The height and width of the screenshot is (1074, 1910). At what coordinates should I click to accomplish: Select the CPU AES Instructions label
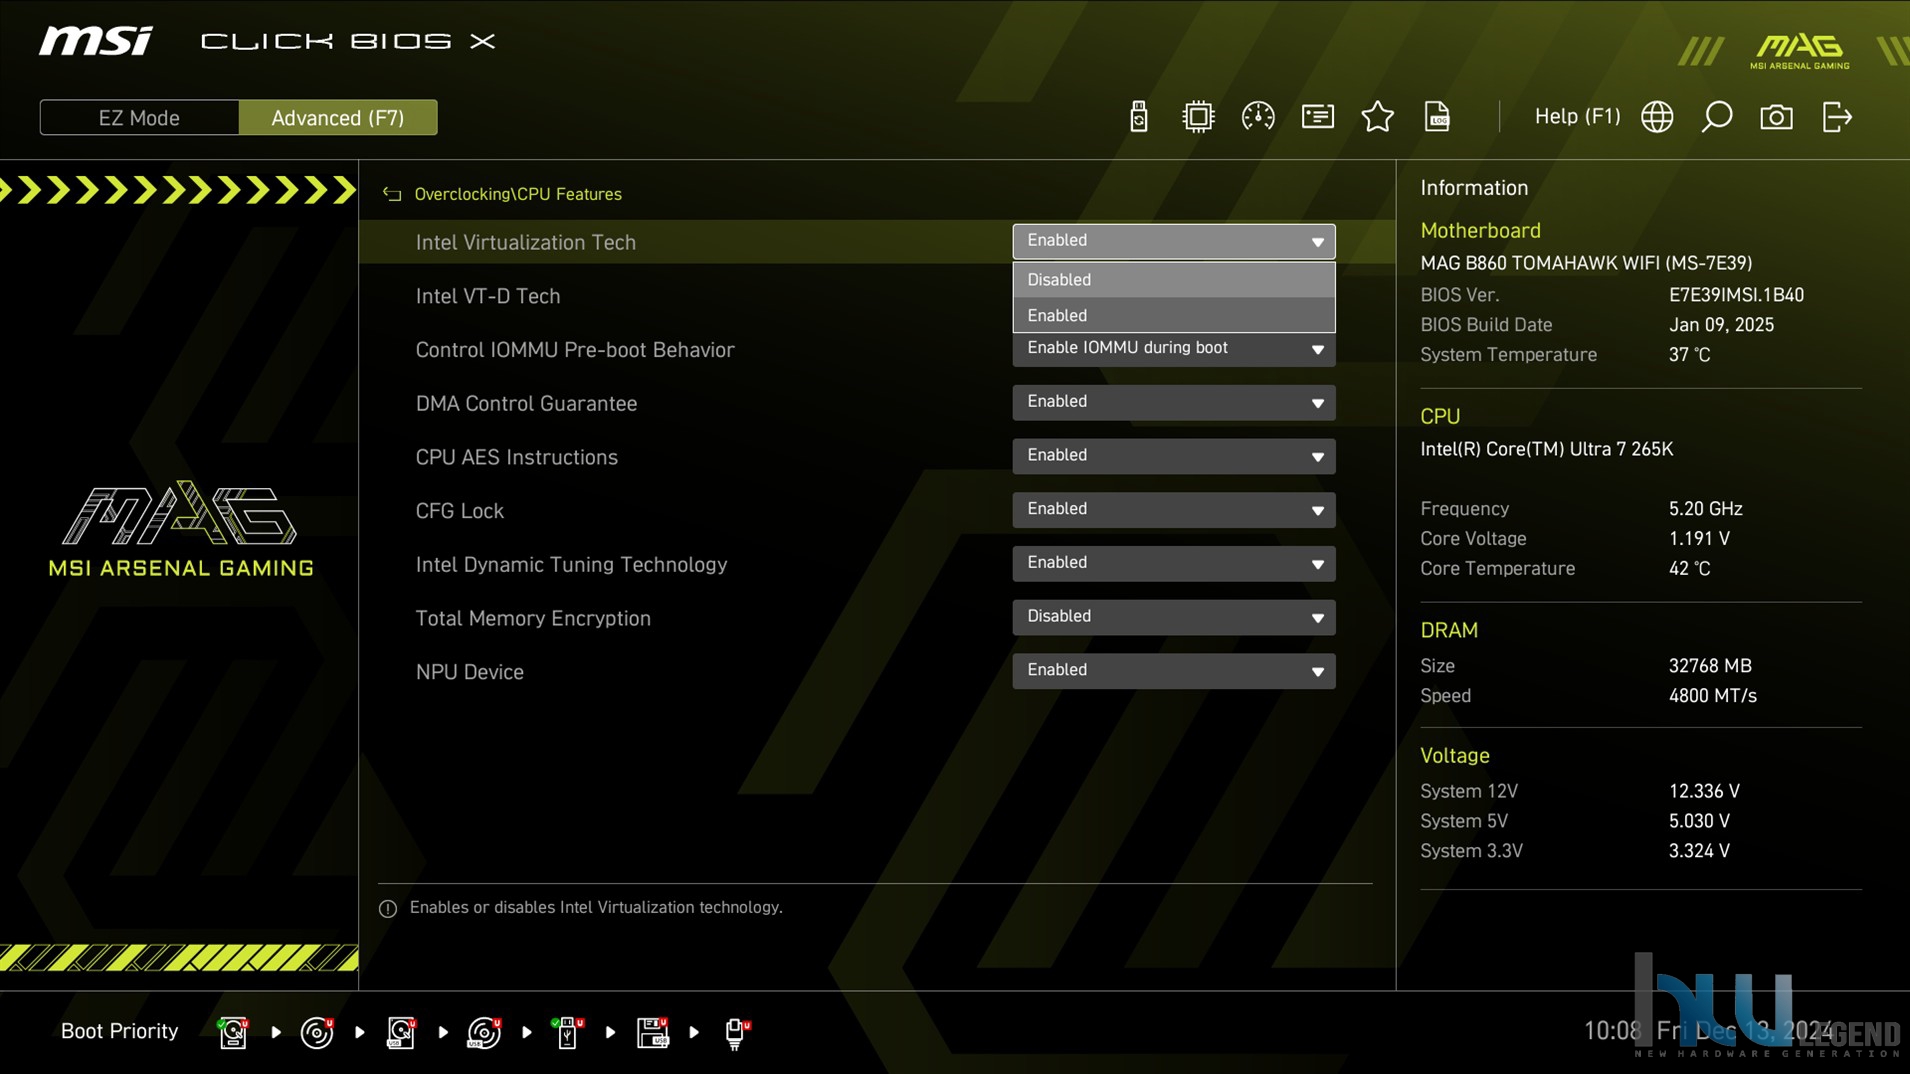(x=516, y=457)
